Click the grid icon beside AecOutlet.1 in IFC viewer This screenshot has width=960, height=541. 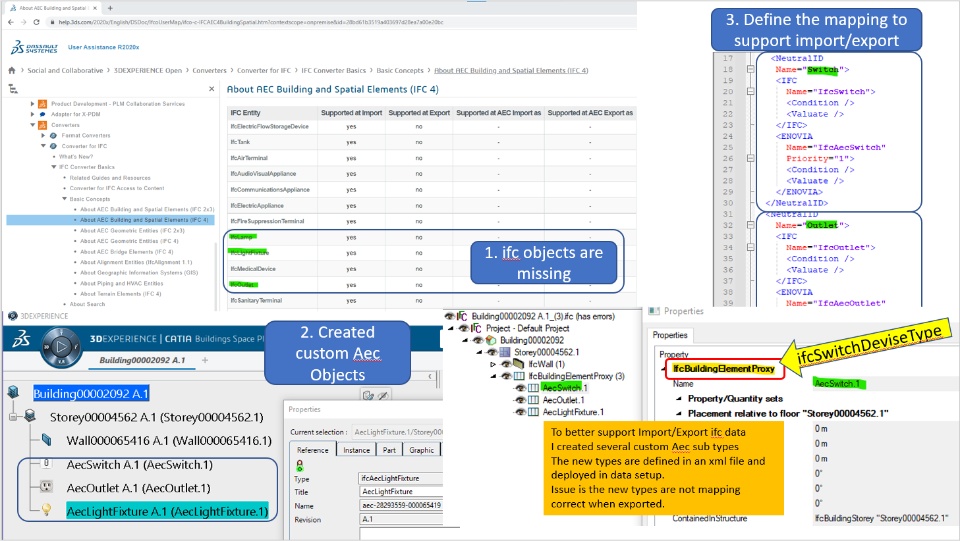point(533,400)
